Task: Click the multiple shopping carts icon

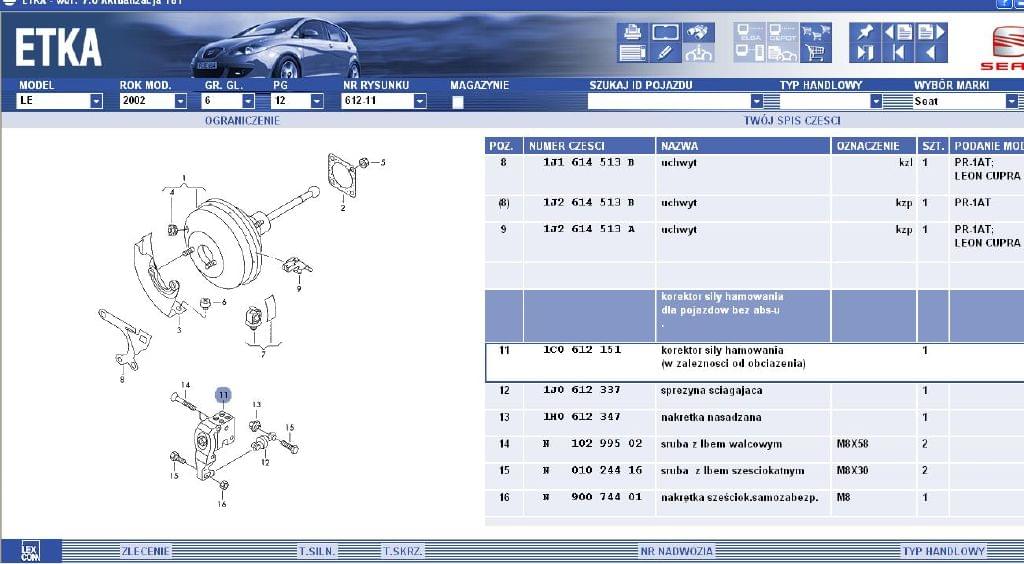Action: (x=815, y=33)
